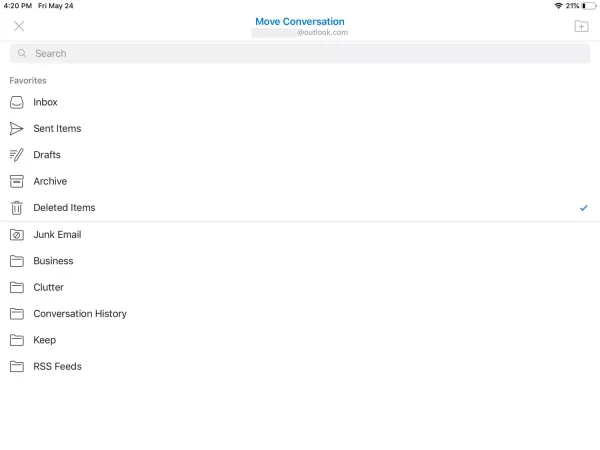Tap the Move Conversation title
Screen dimensions: 600x450
pyautogui.click(x=299, y=21)
